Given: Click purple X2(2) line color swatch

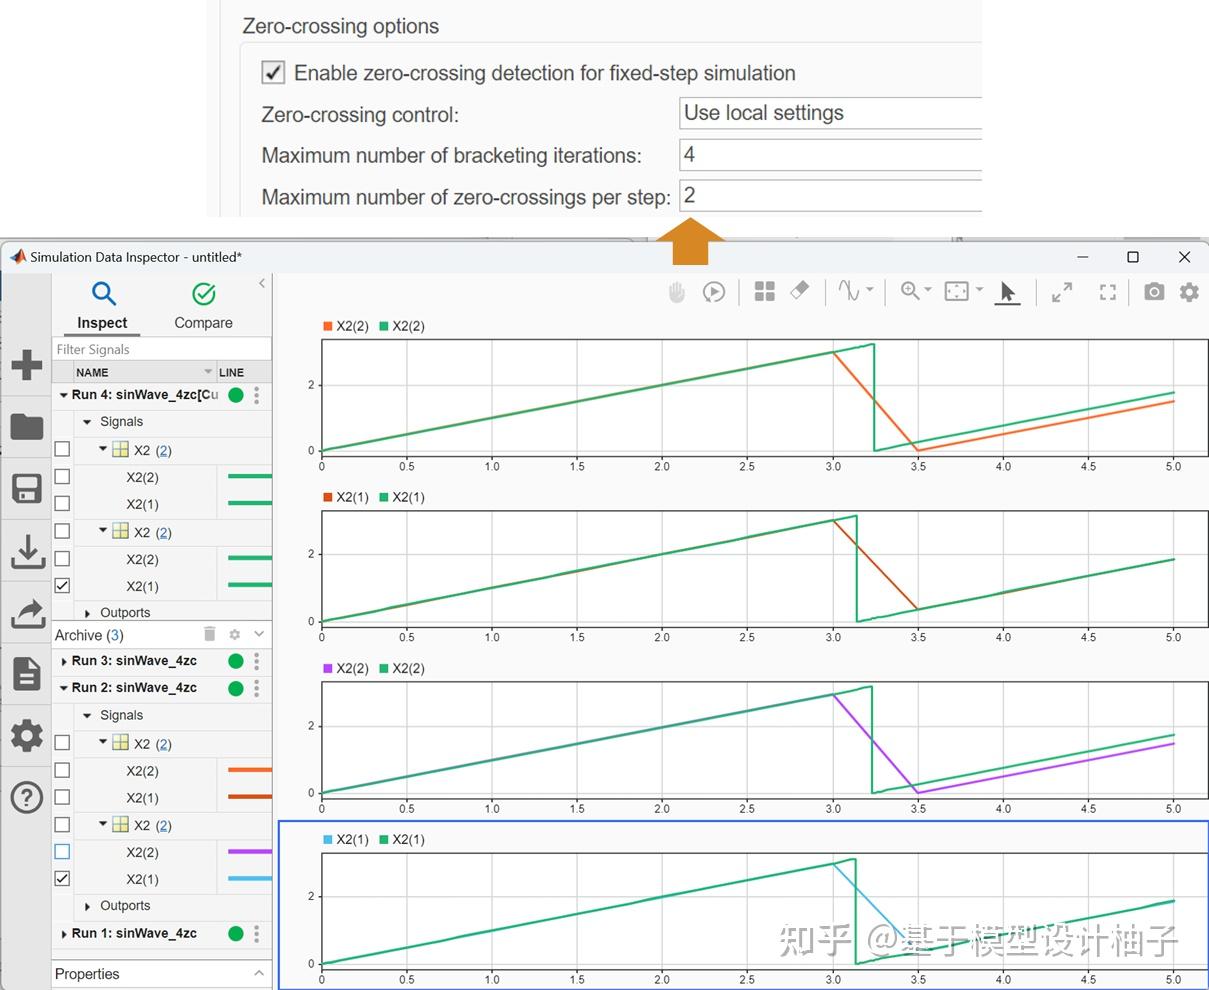Looking at the screenshot, I should tap(249, 852).
